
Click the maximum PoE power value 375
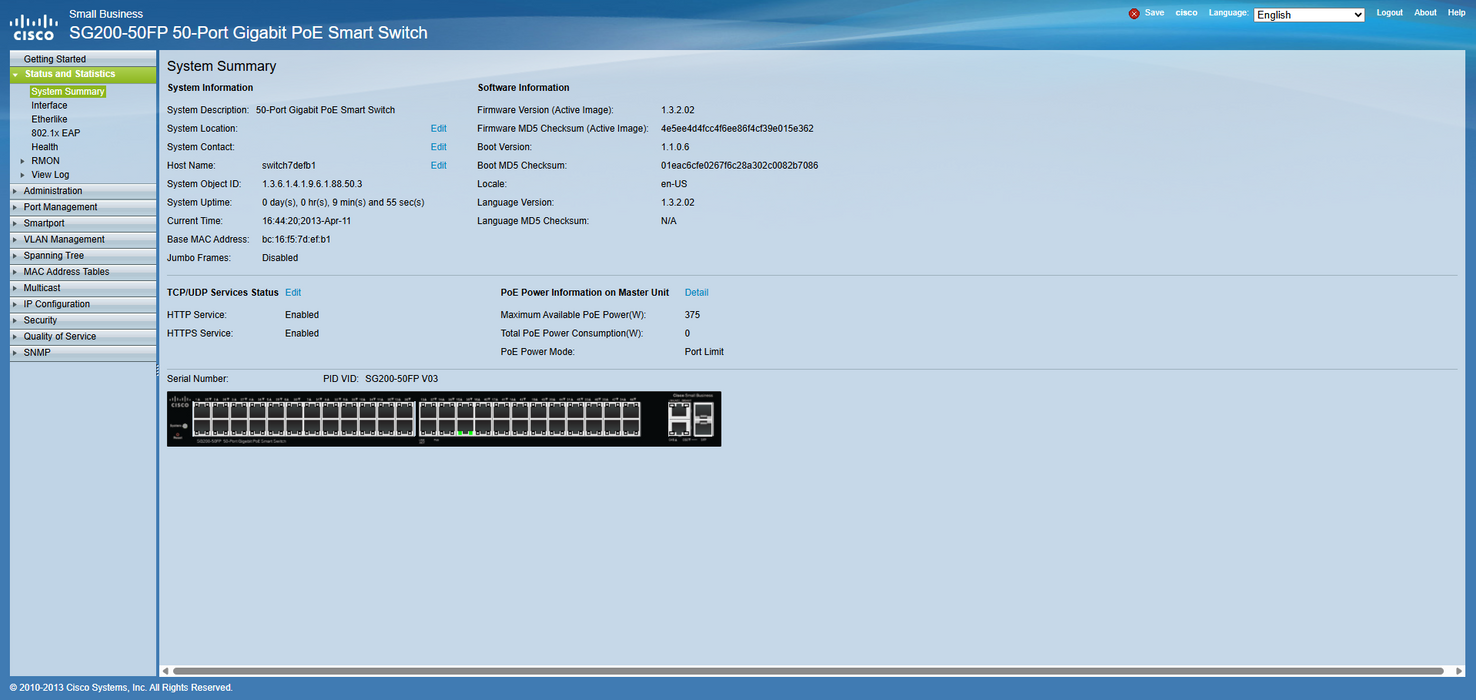pyautogui.click(x=692, y=315)
